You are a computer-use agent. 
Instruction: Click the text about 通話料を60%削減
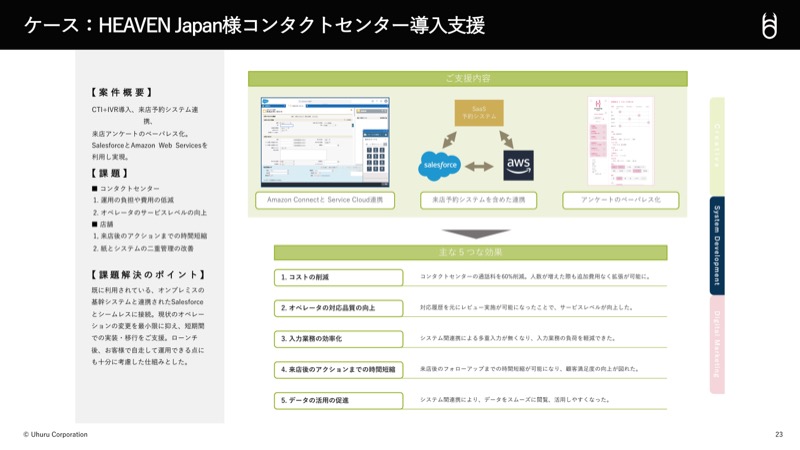coord(535,277)
